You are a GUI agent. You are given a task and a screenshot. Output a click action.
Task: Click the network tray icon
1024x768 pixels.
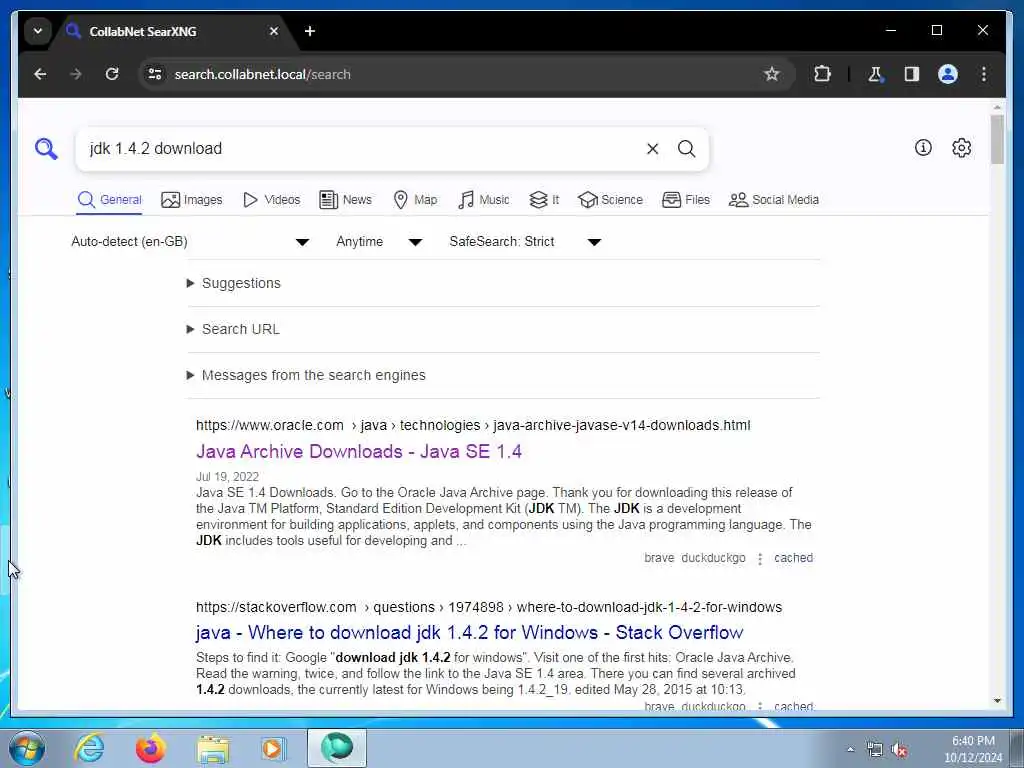coord(874,750)
